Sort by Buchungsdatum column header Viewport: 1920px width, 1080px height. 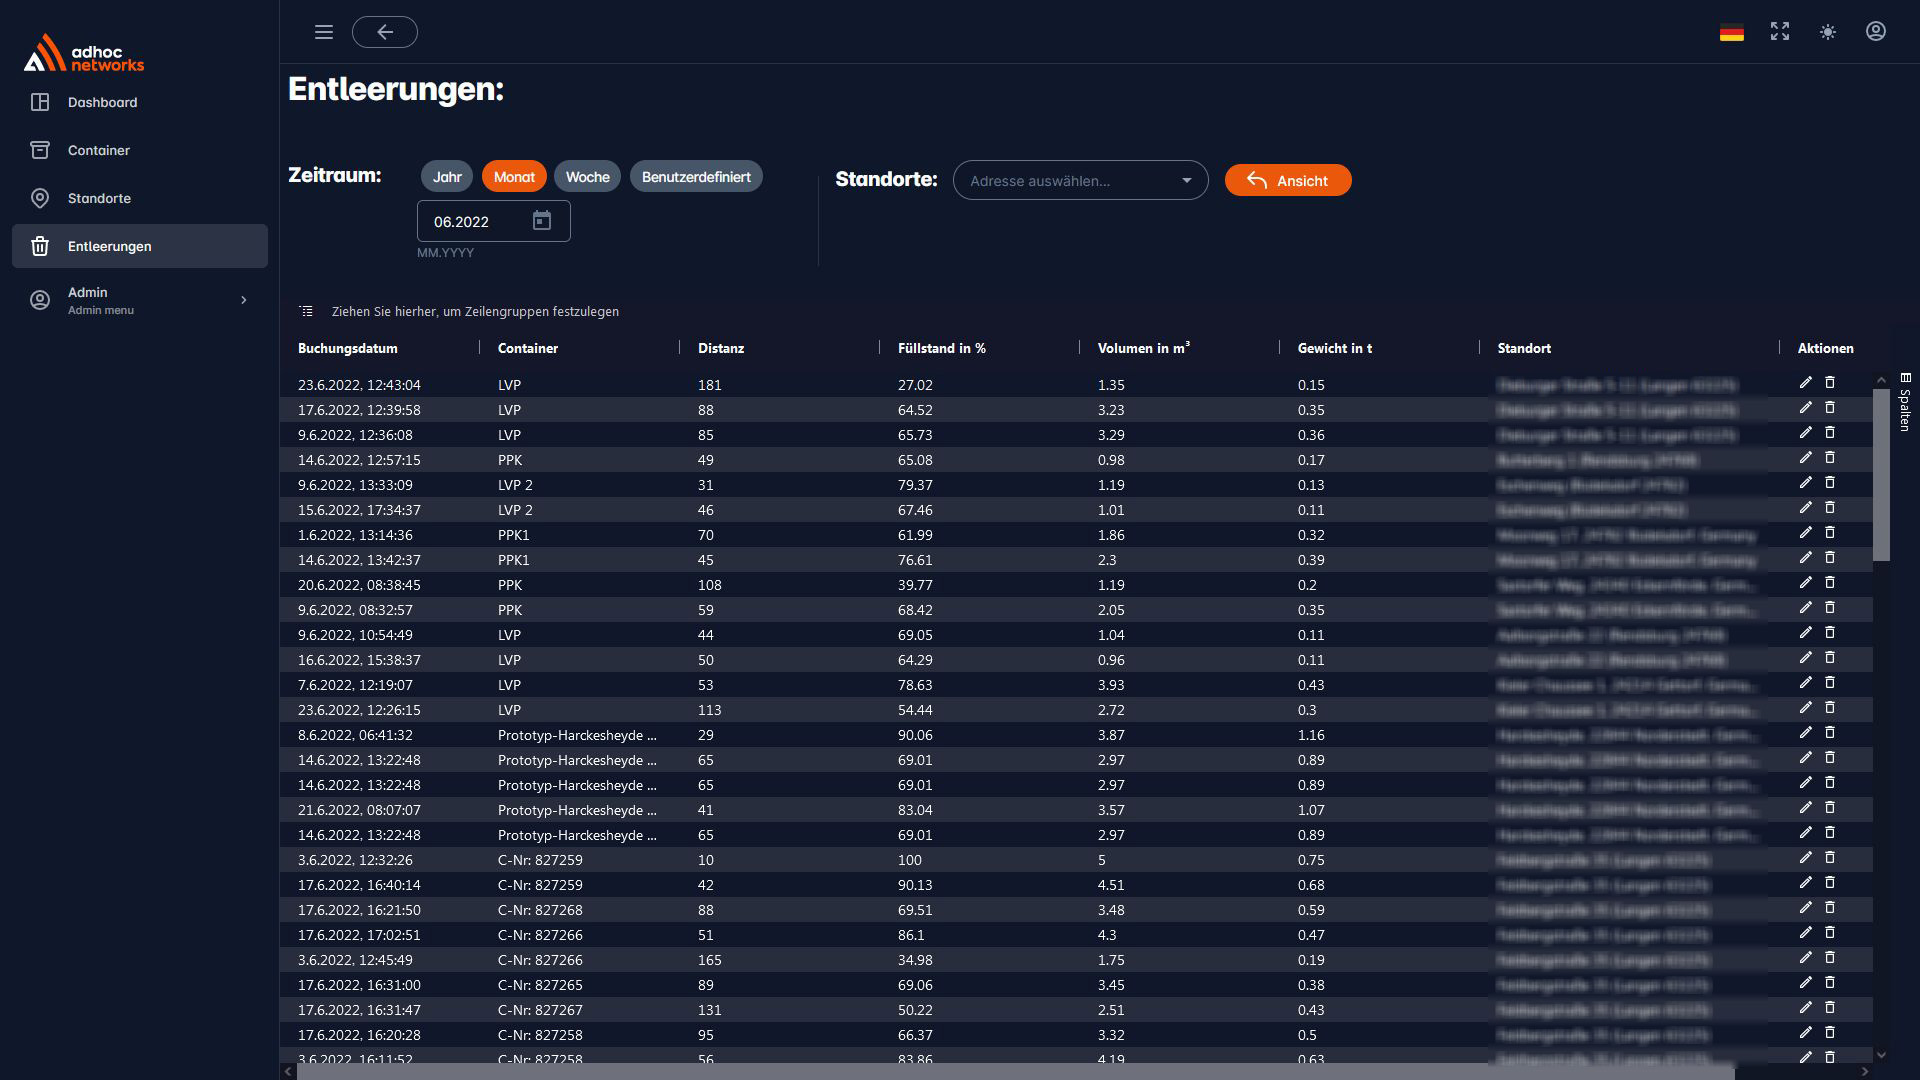coord(348,348)
